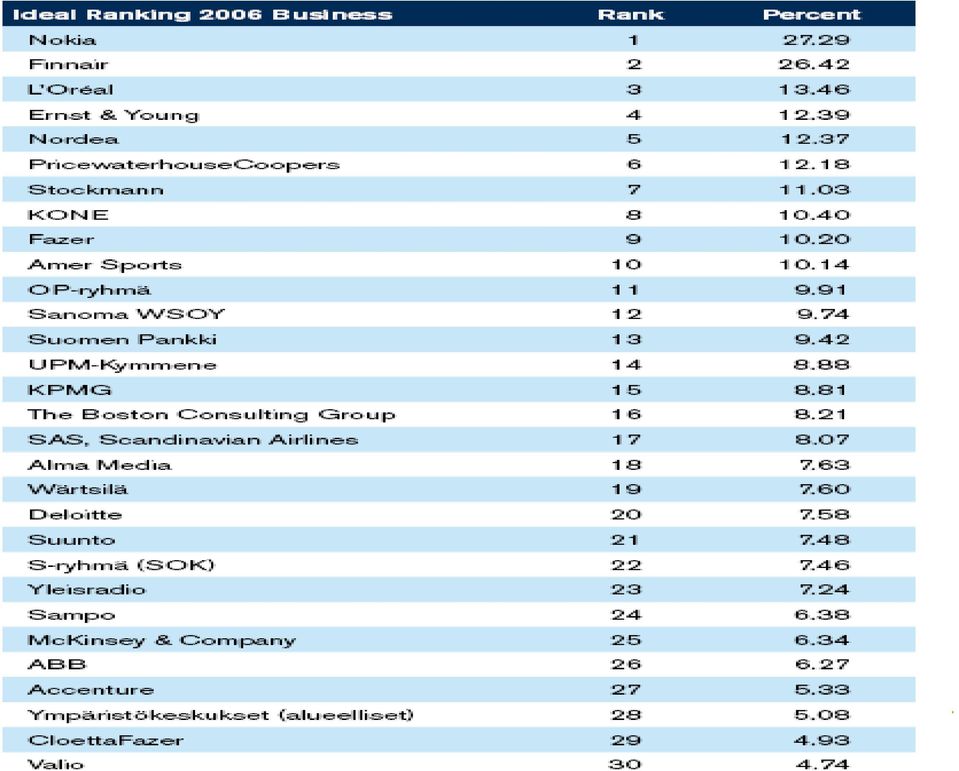The image size is (959, 771).
Task: Select The Boston Consulting Group entry
Action: pyautogui.click(x=212, y=415)
